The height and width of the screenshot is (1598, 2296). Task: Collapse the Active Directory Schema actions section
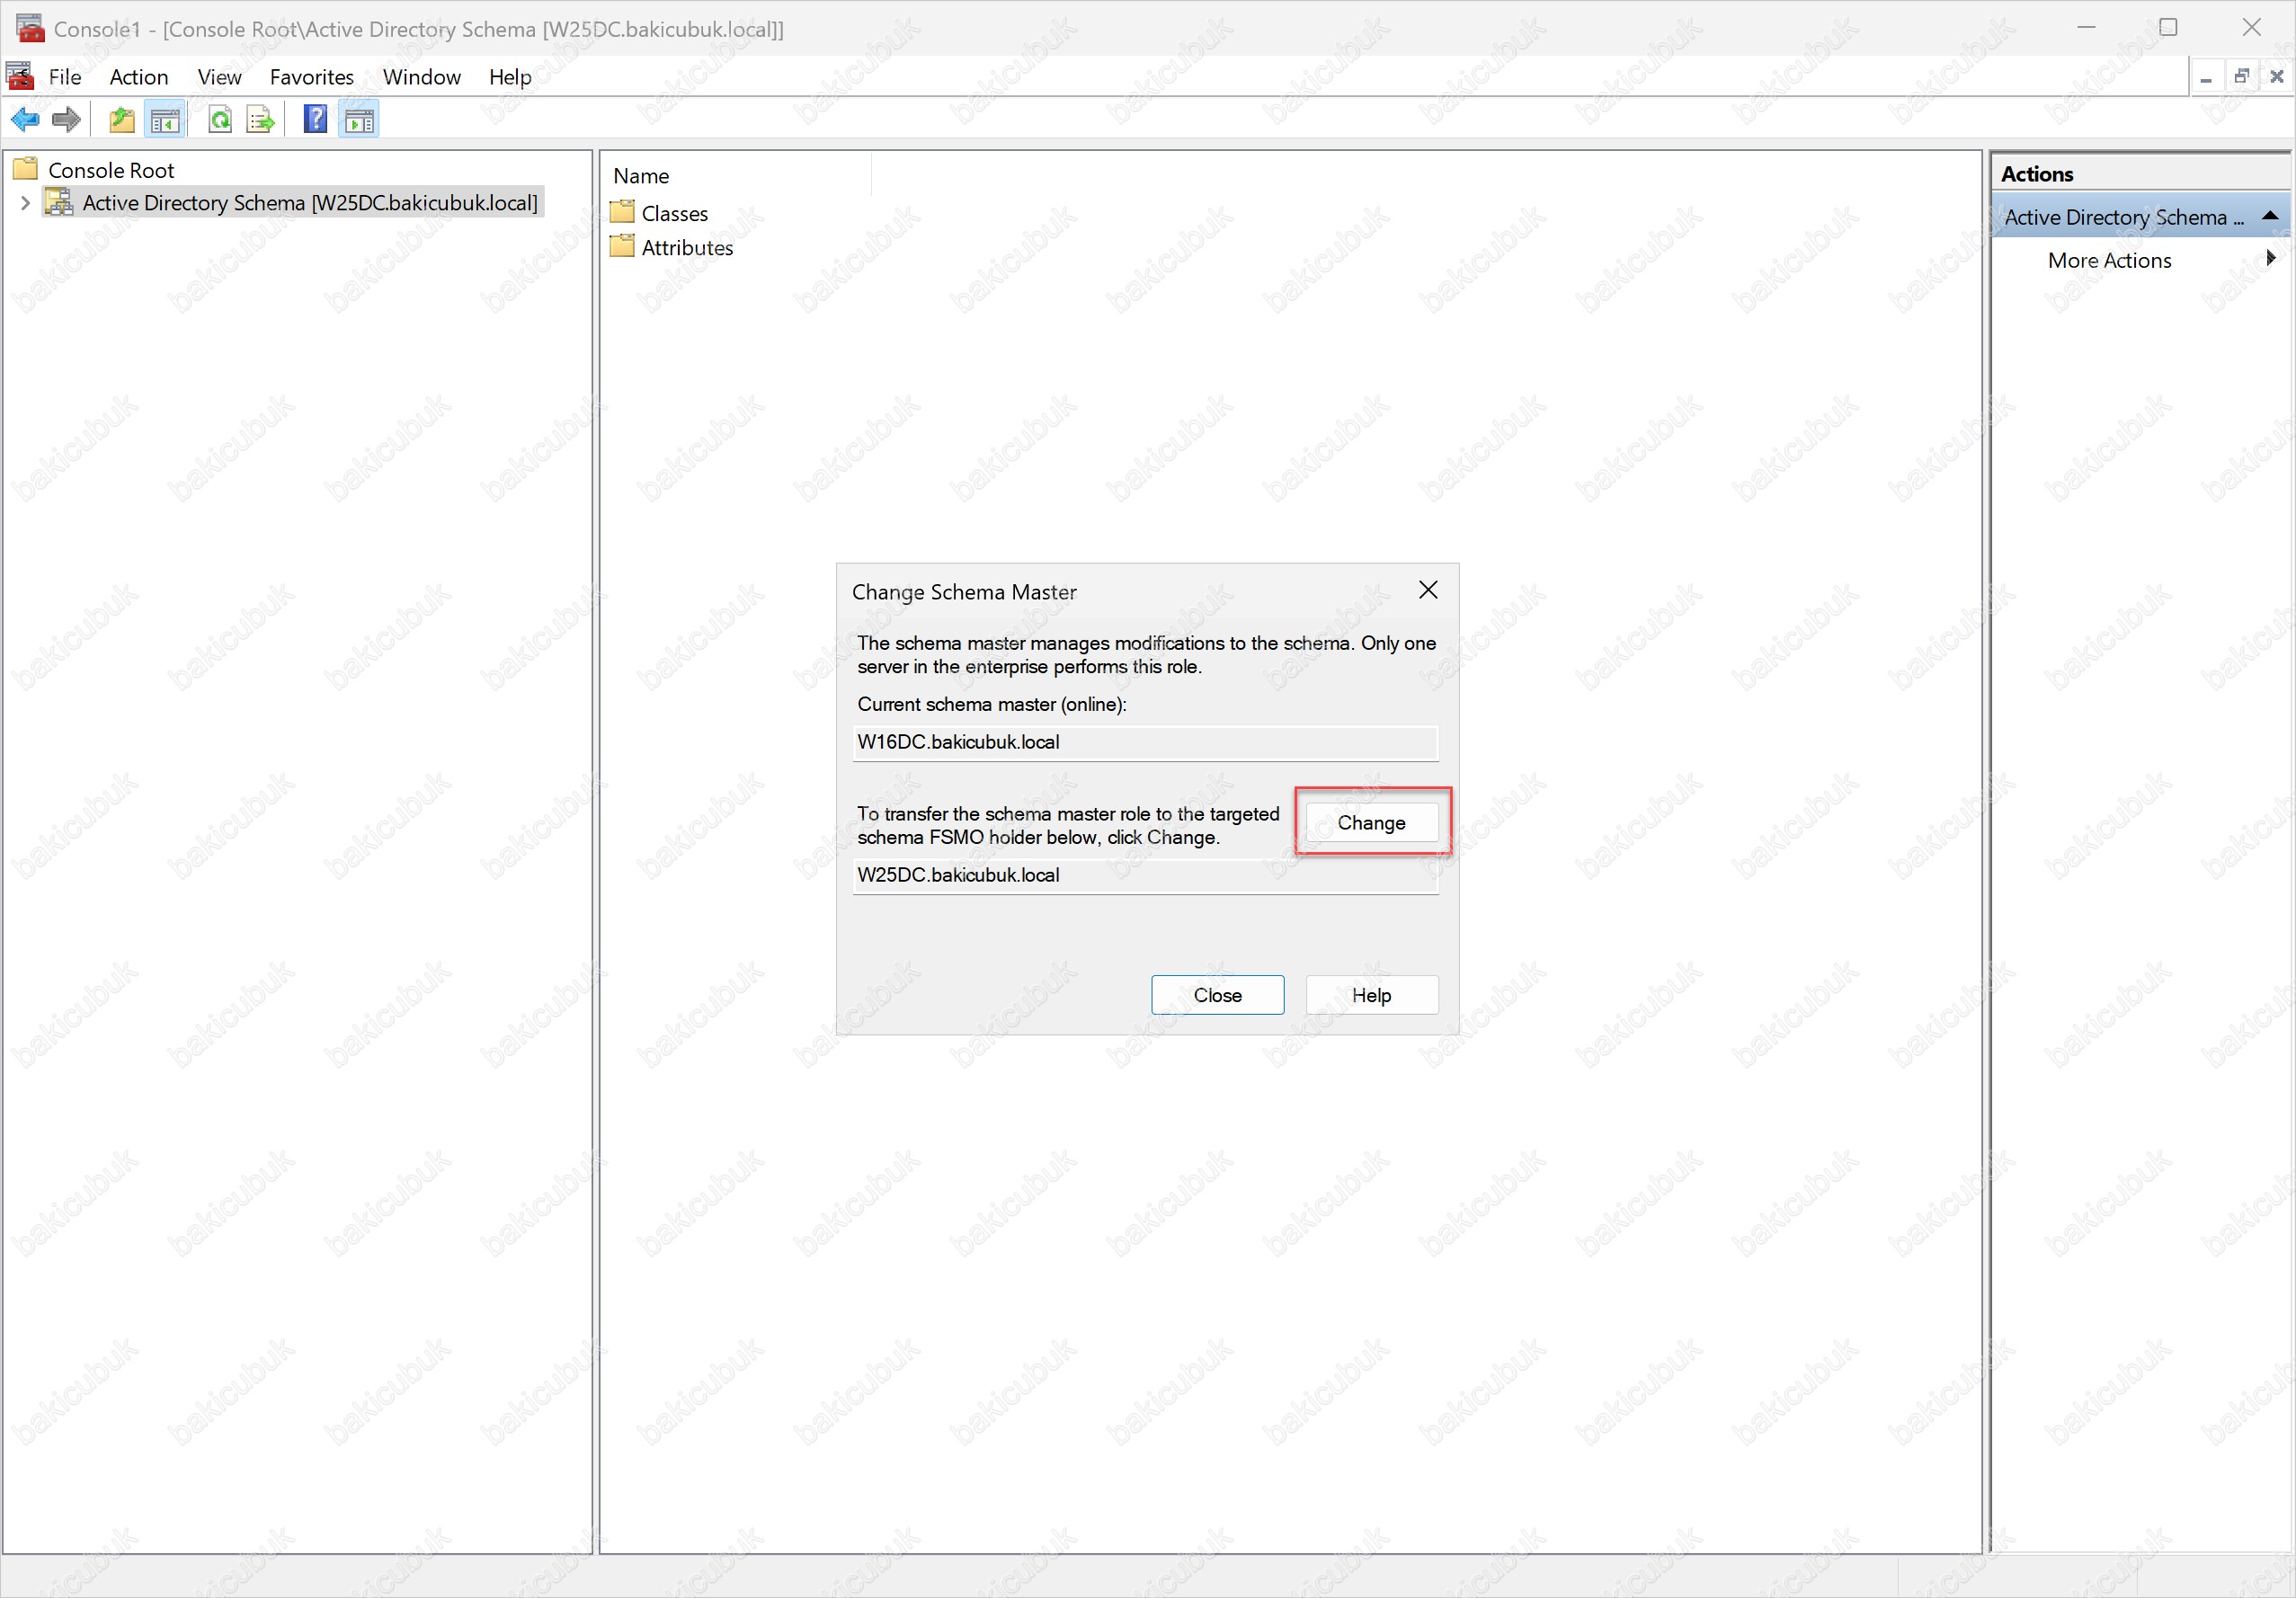point(2269,216)
